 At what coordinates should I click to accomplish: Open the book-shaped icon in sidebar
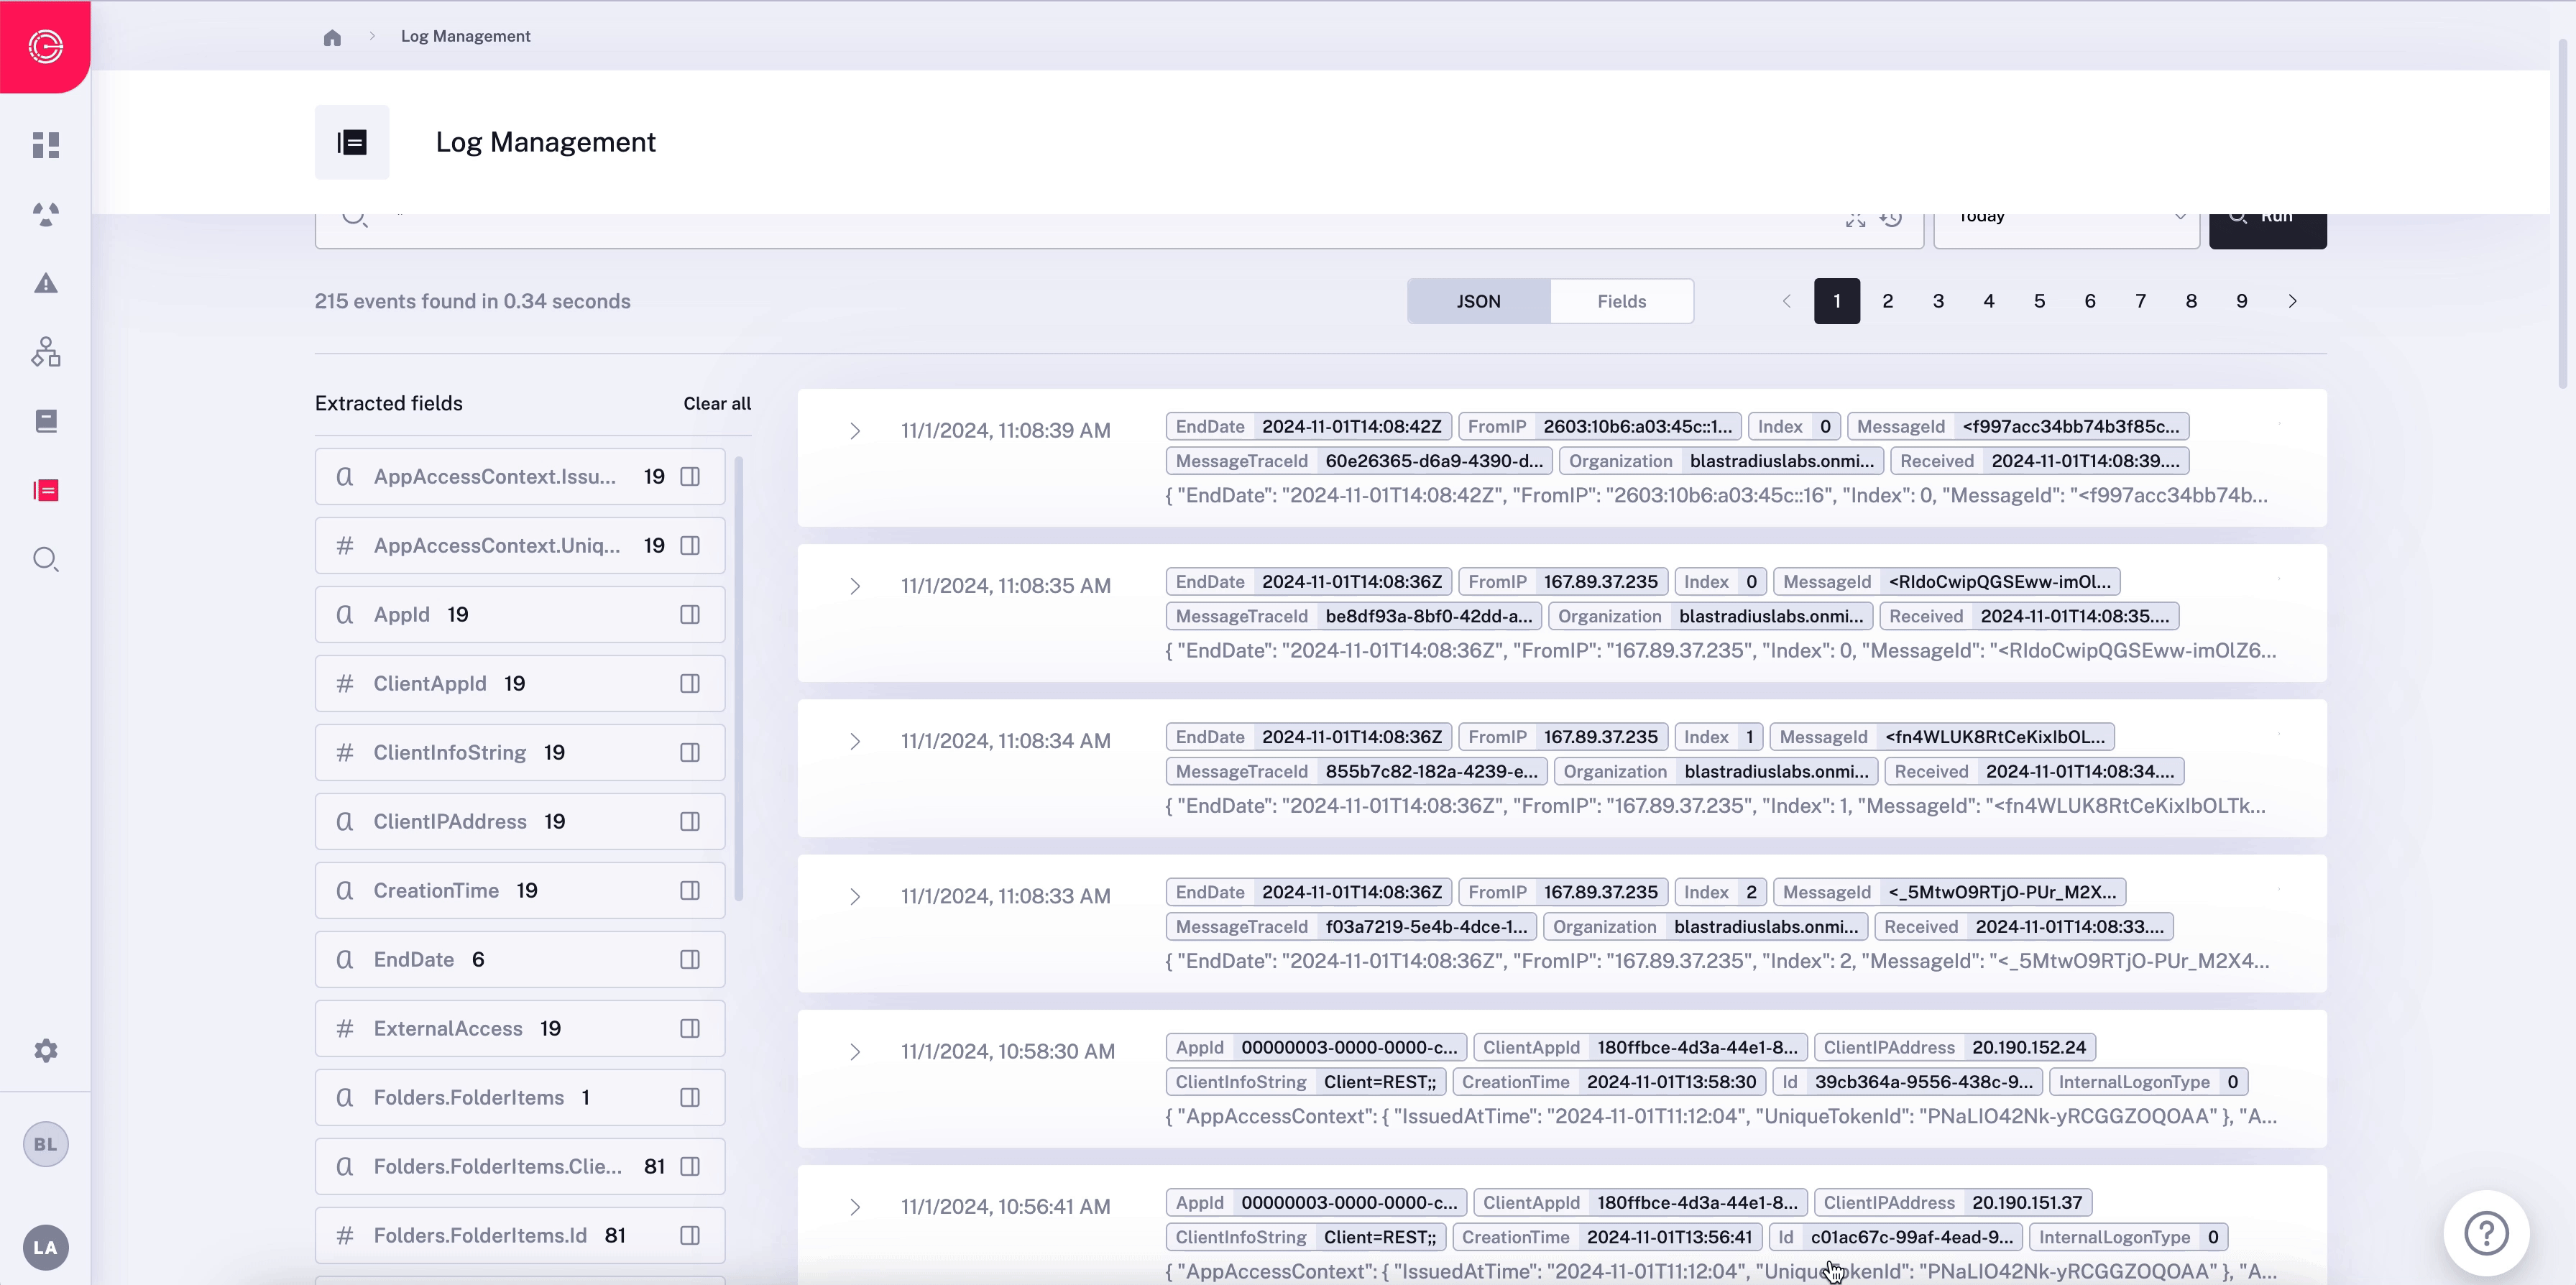click(x=46, y=421)
